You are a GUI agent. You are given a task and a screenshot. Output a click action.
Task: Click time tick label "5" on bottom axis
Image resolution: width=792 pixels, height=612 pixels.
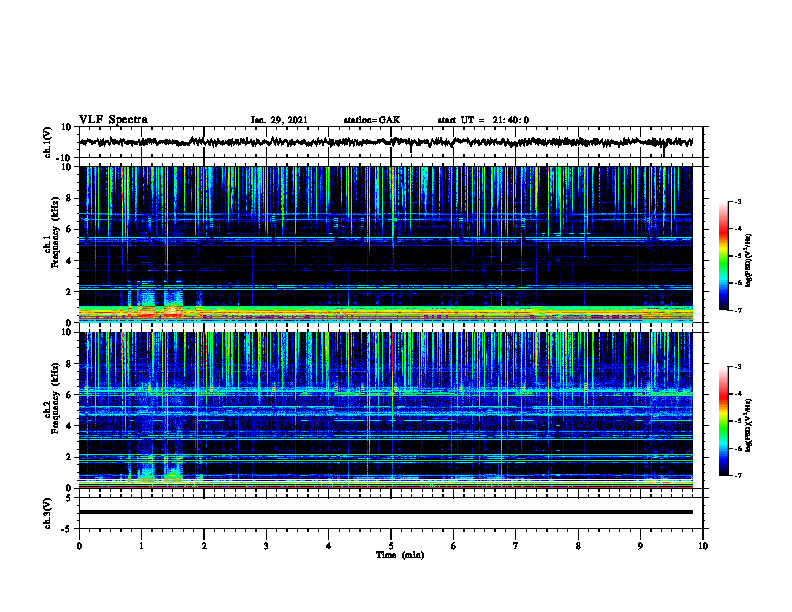point(391,546)
